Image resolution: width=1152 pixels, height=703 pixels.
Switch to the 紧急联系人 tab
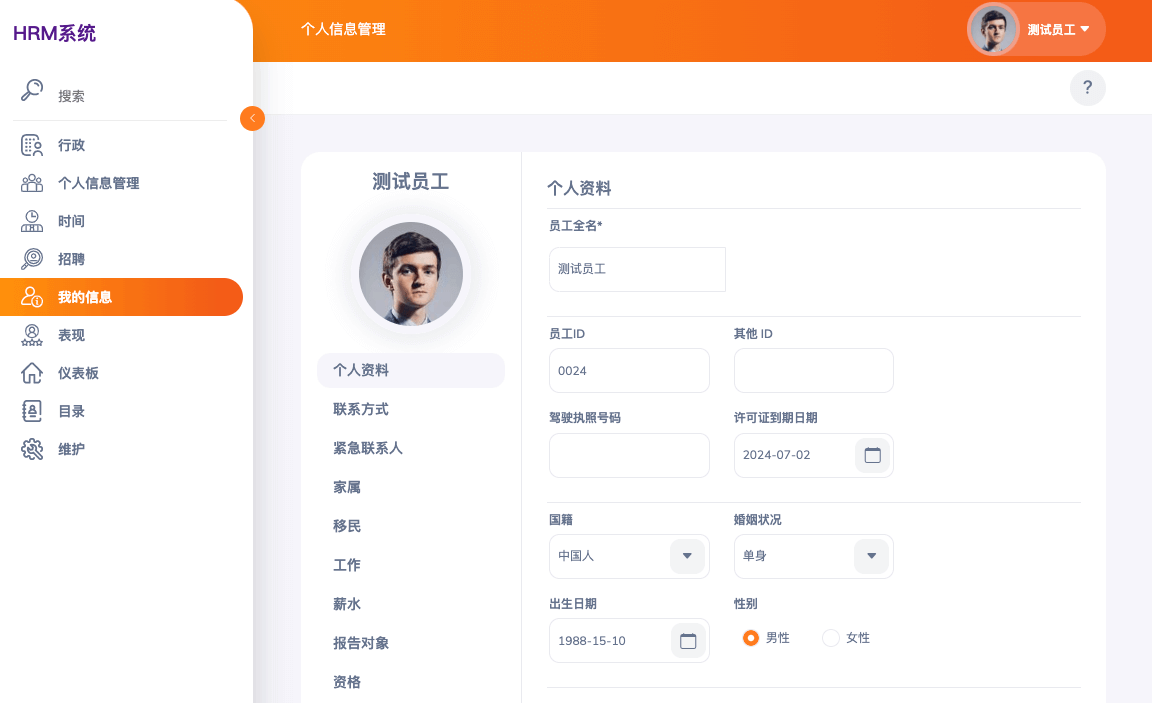[368, 448]
